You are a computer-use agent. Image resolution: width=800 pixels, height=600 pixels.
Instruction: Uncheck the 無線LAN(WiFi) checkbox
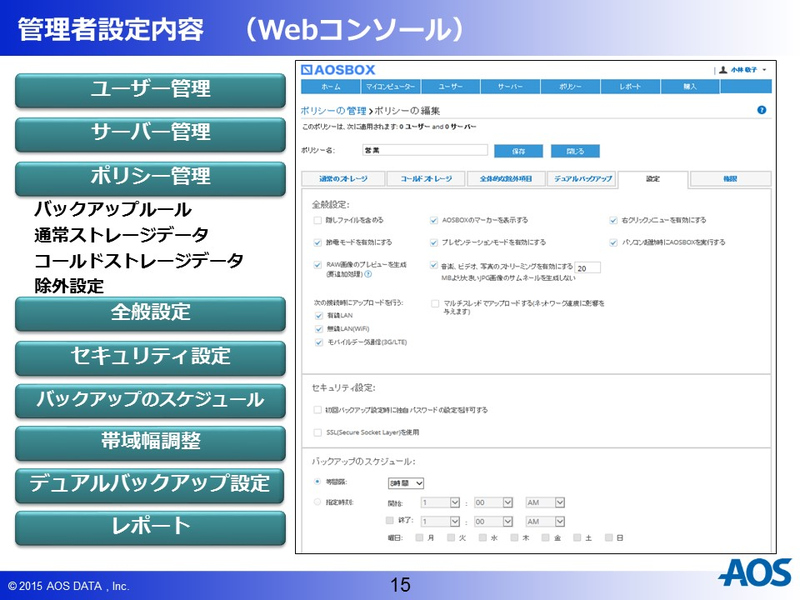pyautogui.click(x=317, y=328)
